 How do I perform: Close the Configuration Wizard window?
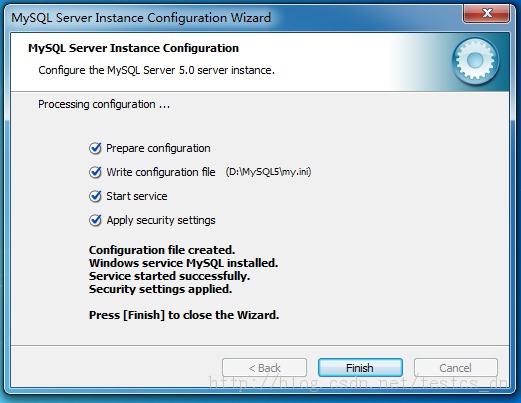point(487,14)
